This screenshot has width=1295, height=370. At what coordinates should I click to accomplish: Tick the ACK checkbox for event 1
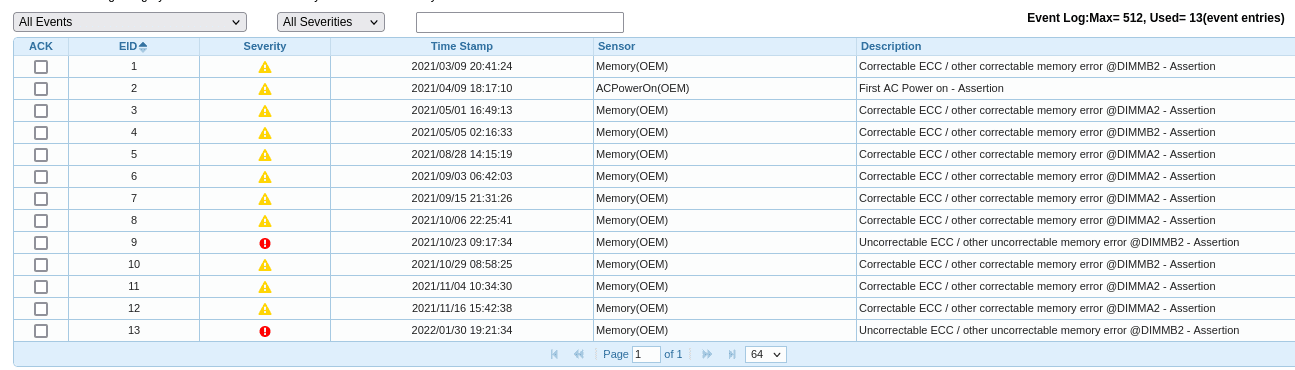tap(41, 67)
